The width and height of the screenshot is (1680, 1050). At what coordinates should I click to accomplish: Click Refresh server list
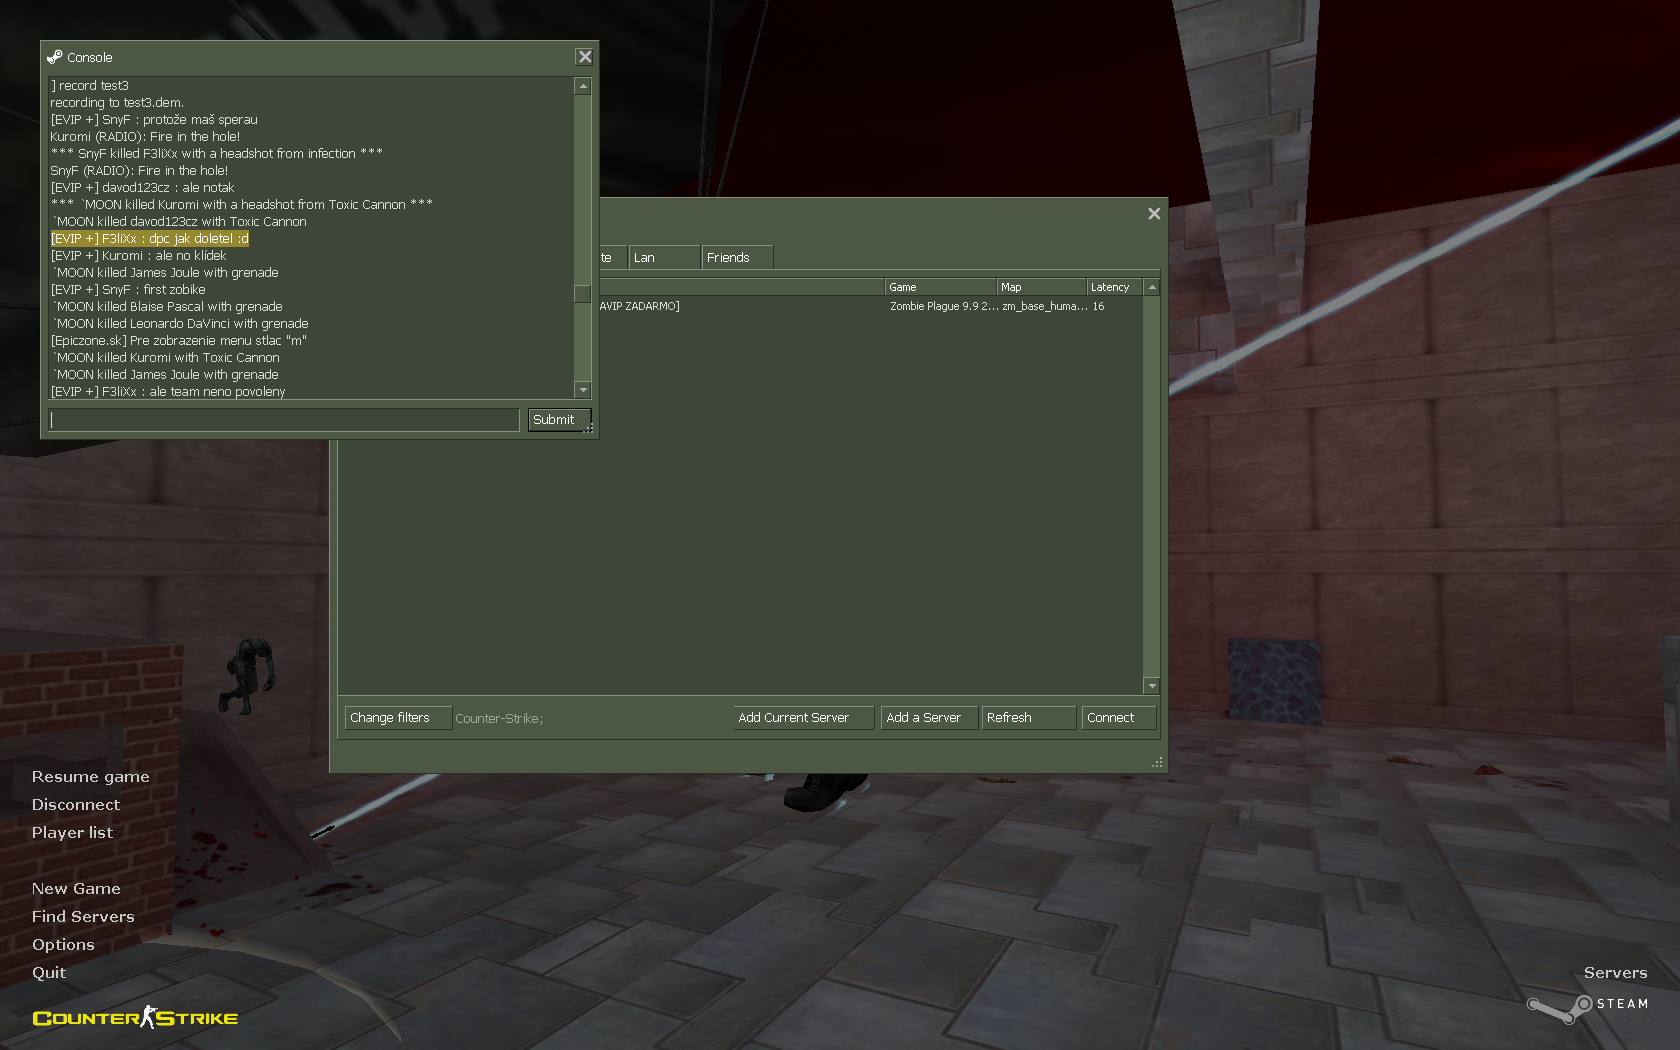click(x=1027, y=718)
